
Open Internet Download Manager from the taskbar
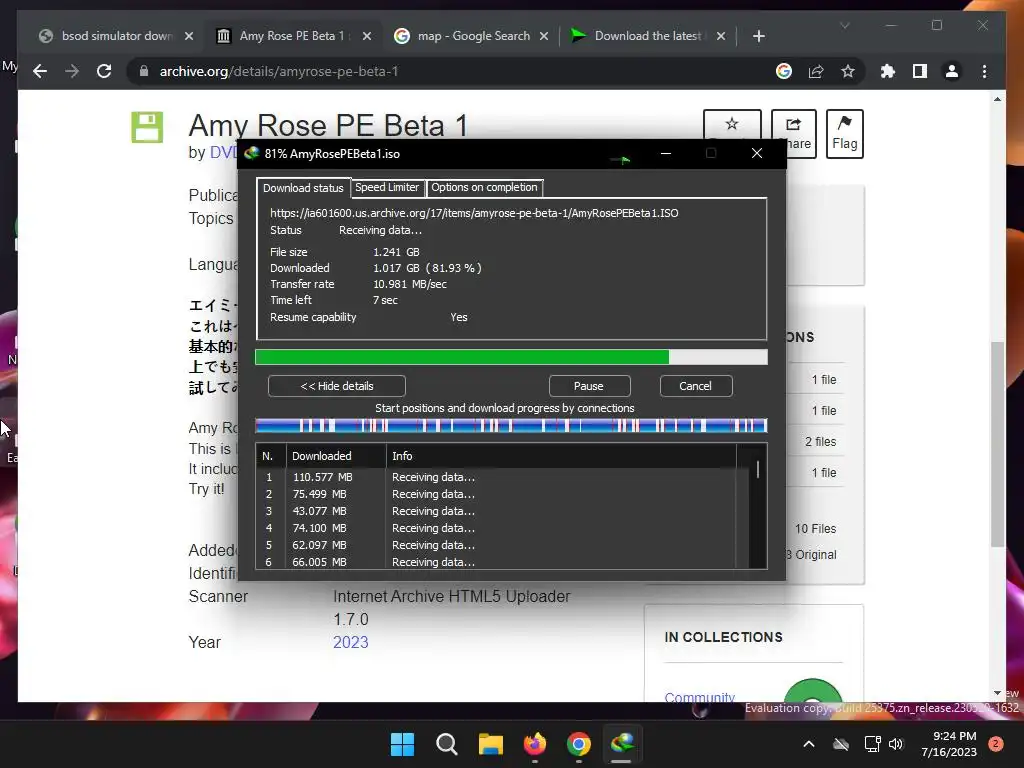tap(622, 744)
